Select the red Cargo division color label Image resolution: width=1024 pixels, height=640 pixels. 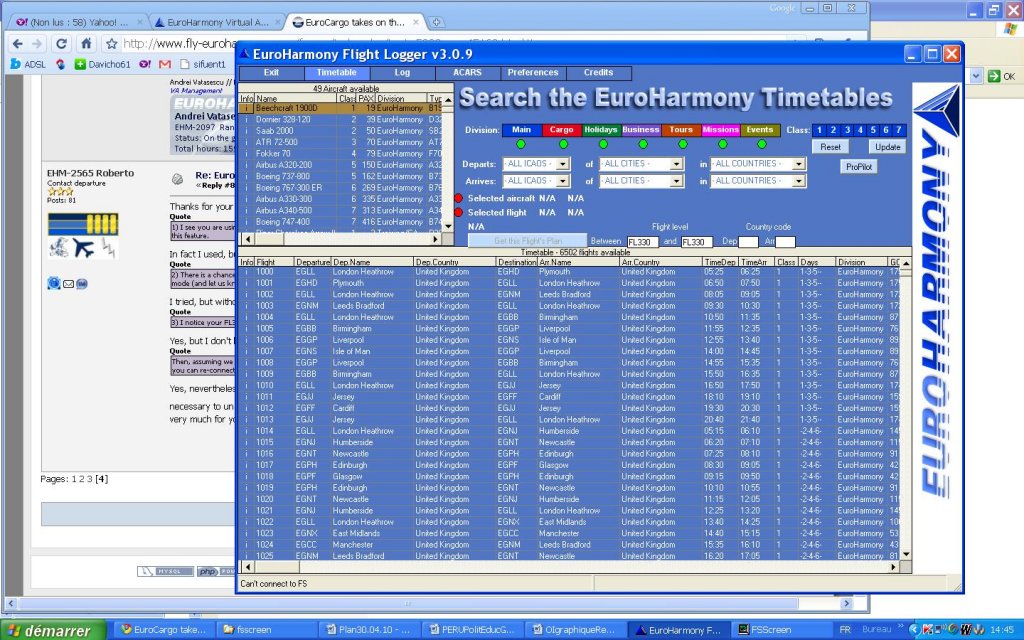tap(561, 130)
